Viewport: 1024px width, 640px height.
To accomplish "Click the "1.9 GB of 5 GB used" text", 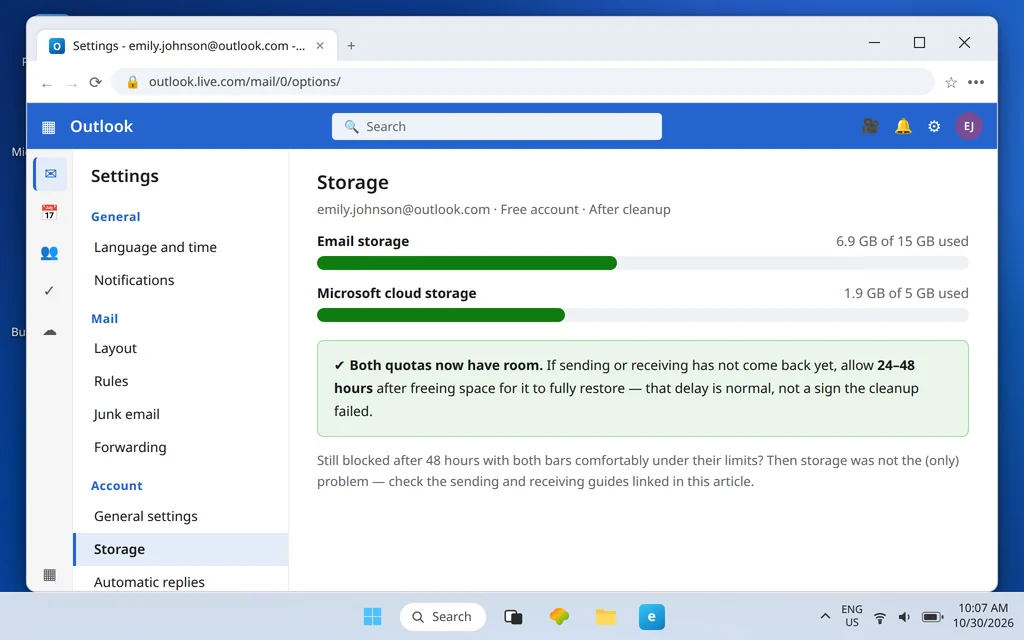I will (x=906, y=293).
